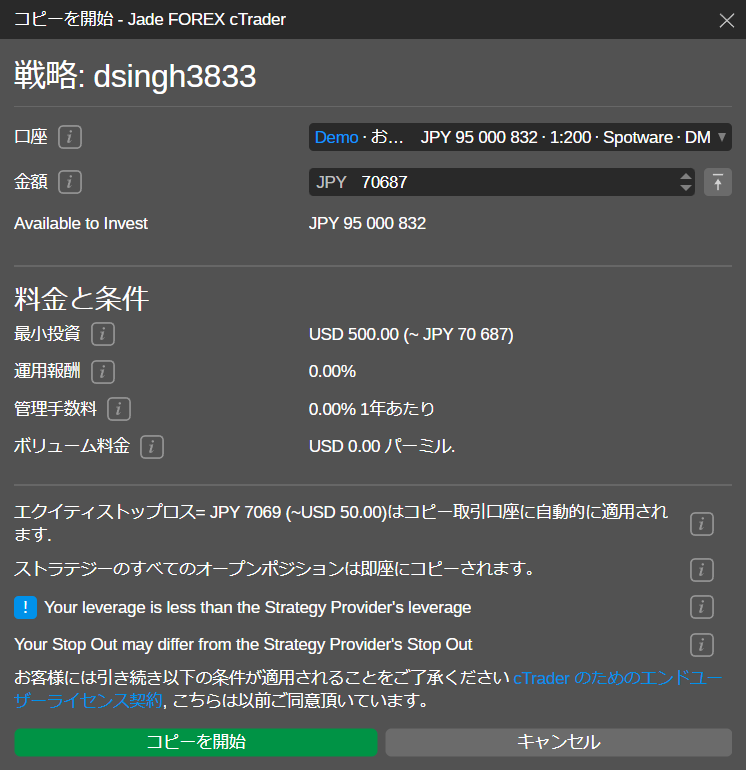This screenshot has height=770, width=746.
Task: Show info for Stop Out difference notice
Action: pyautogui.click(x=702, y=644)
